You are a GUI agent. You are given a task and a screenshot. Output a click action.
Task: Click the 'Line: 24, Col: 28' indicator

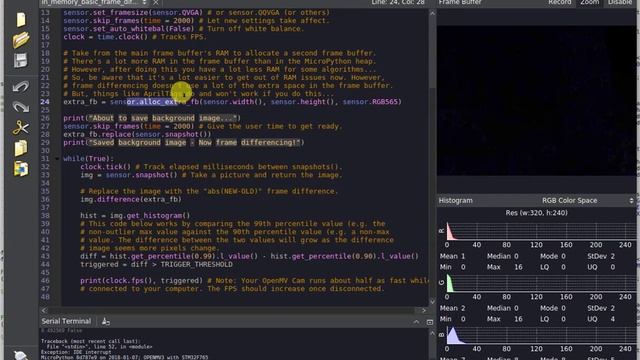[398, 2]
